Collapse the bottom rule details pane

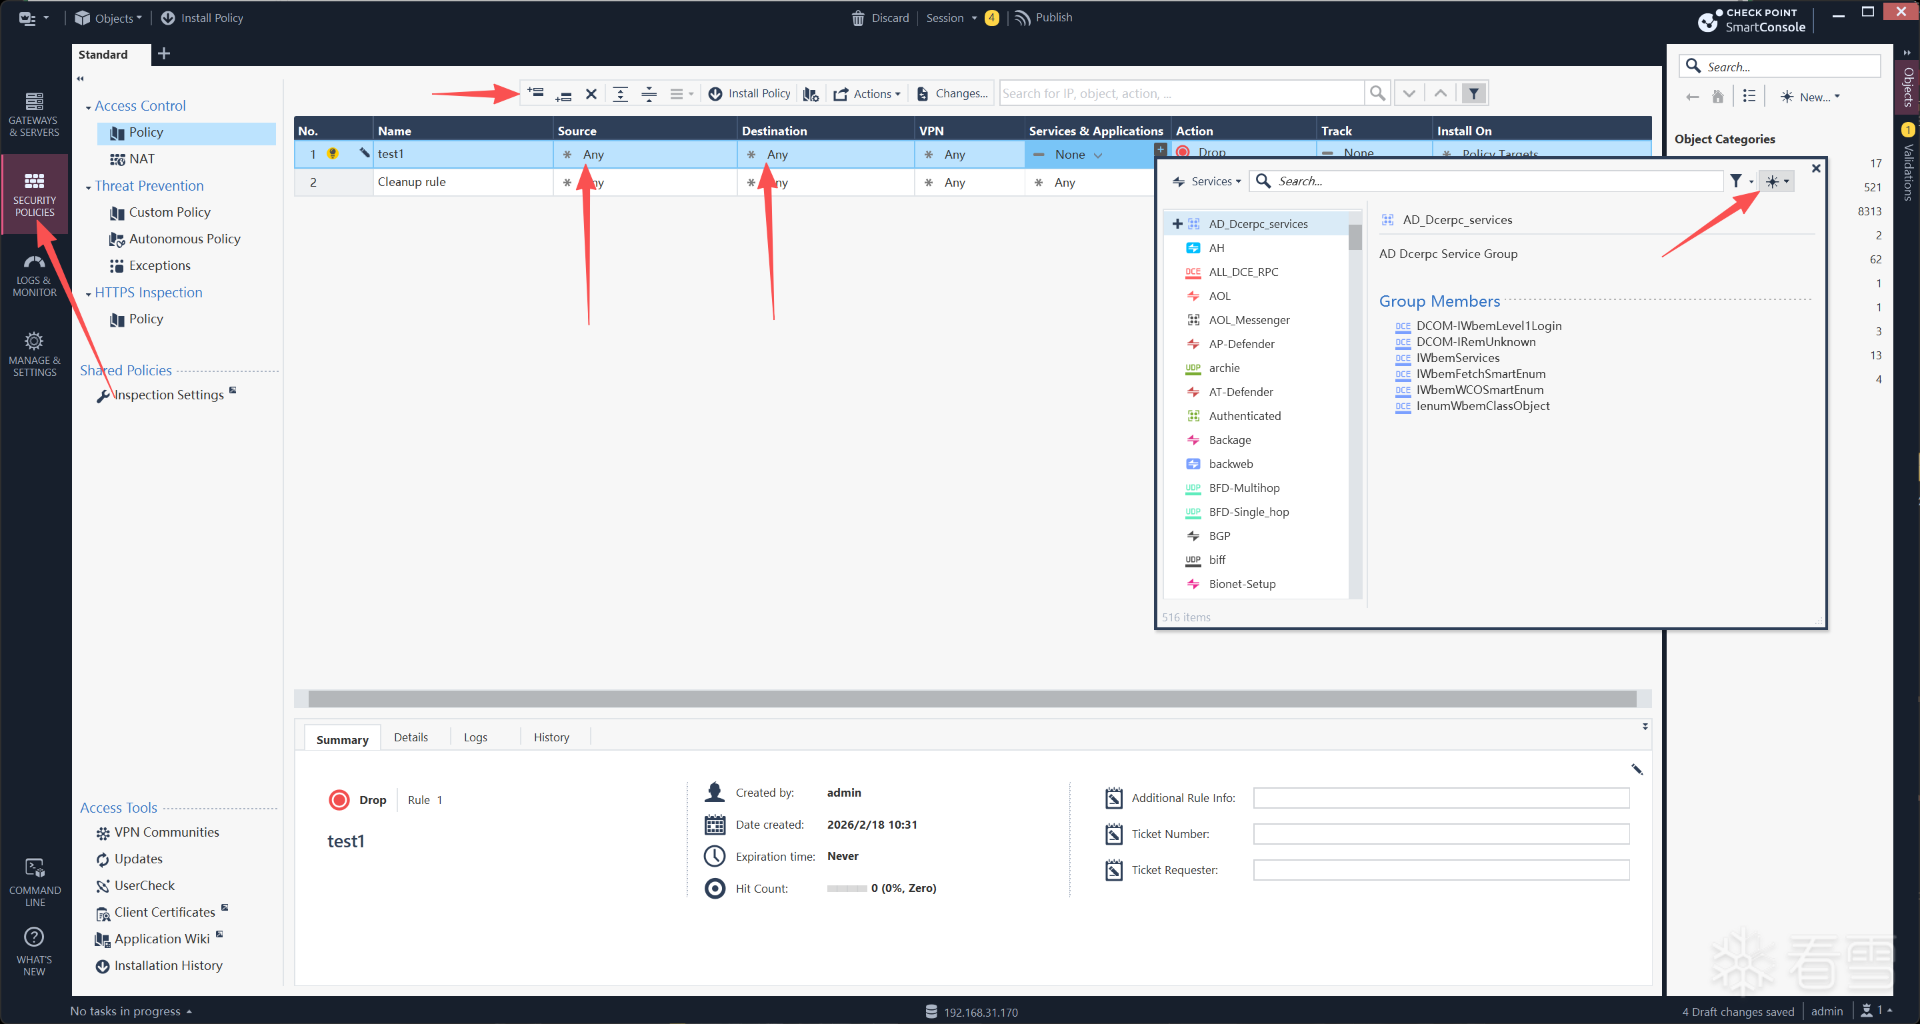[x=1645, y=726]
